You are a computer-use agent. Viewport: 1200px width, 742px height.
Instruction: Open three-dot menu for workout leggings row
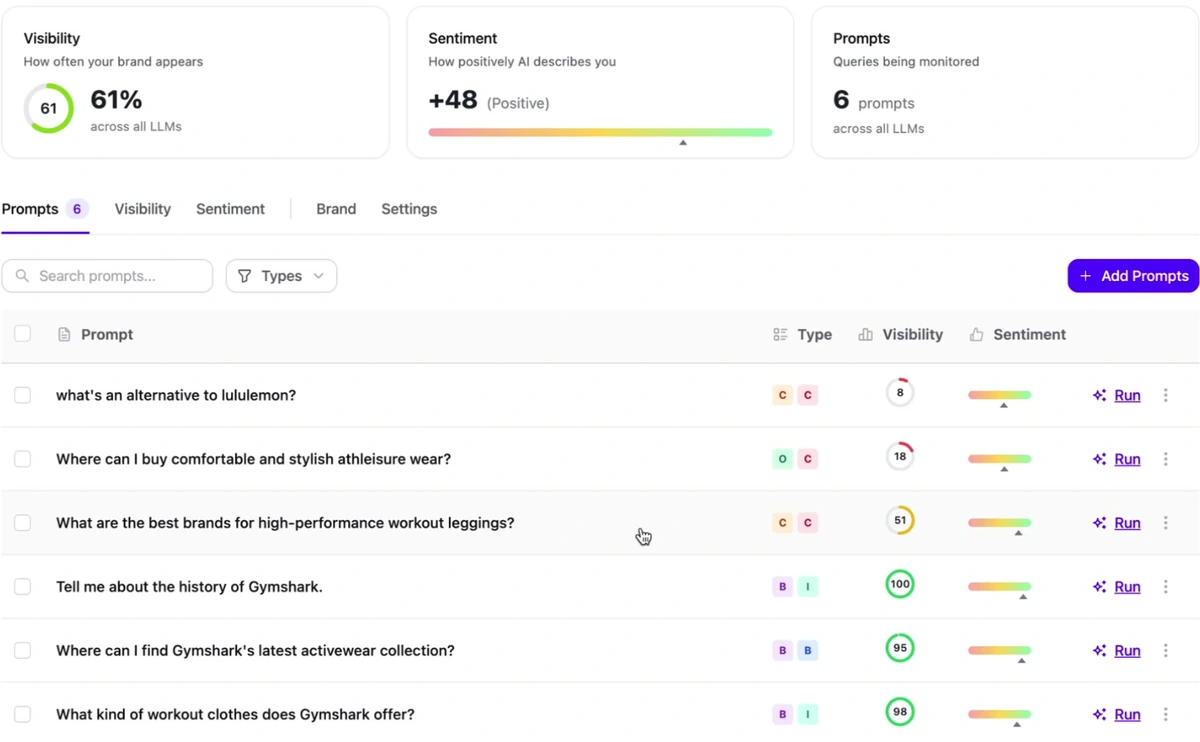point(1165,523)
